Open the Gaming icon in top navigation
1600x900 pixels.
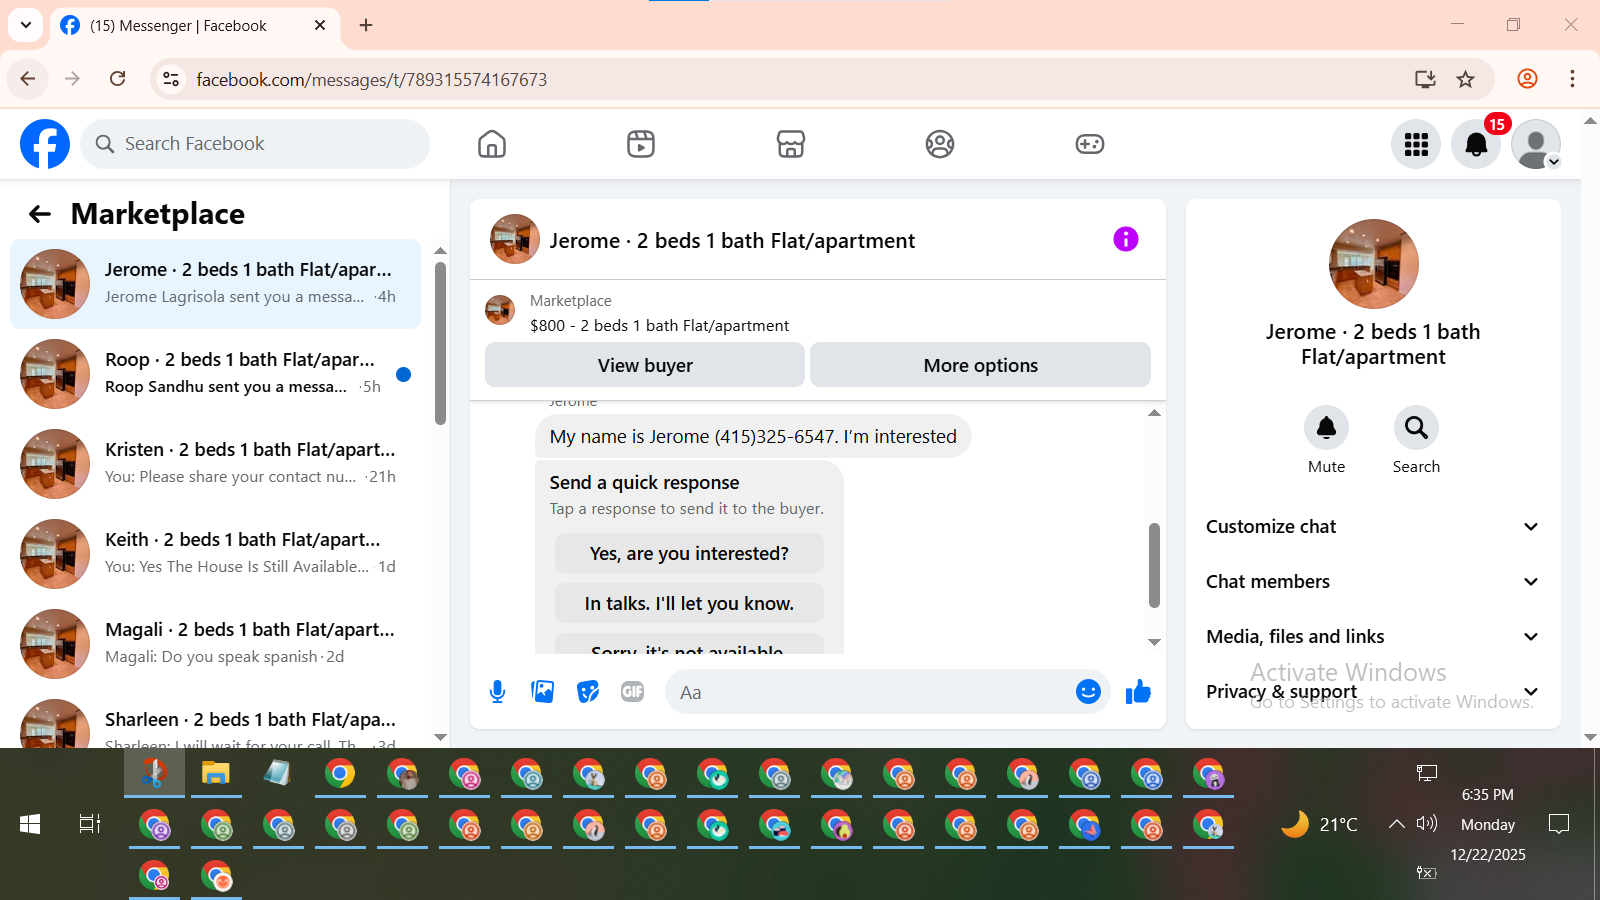1090,144
